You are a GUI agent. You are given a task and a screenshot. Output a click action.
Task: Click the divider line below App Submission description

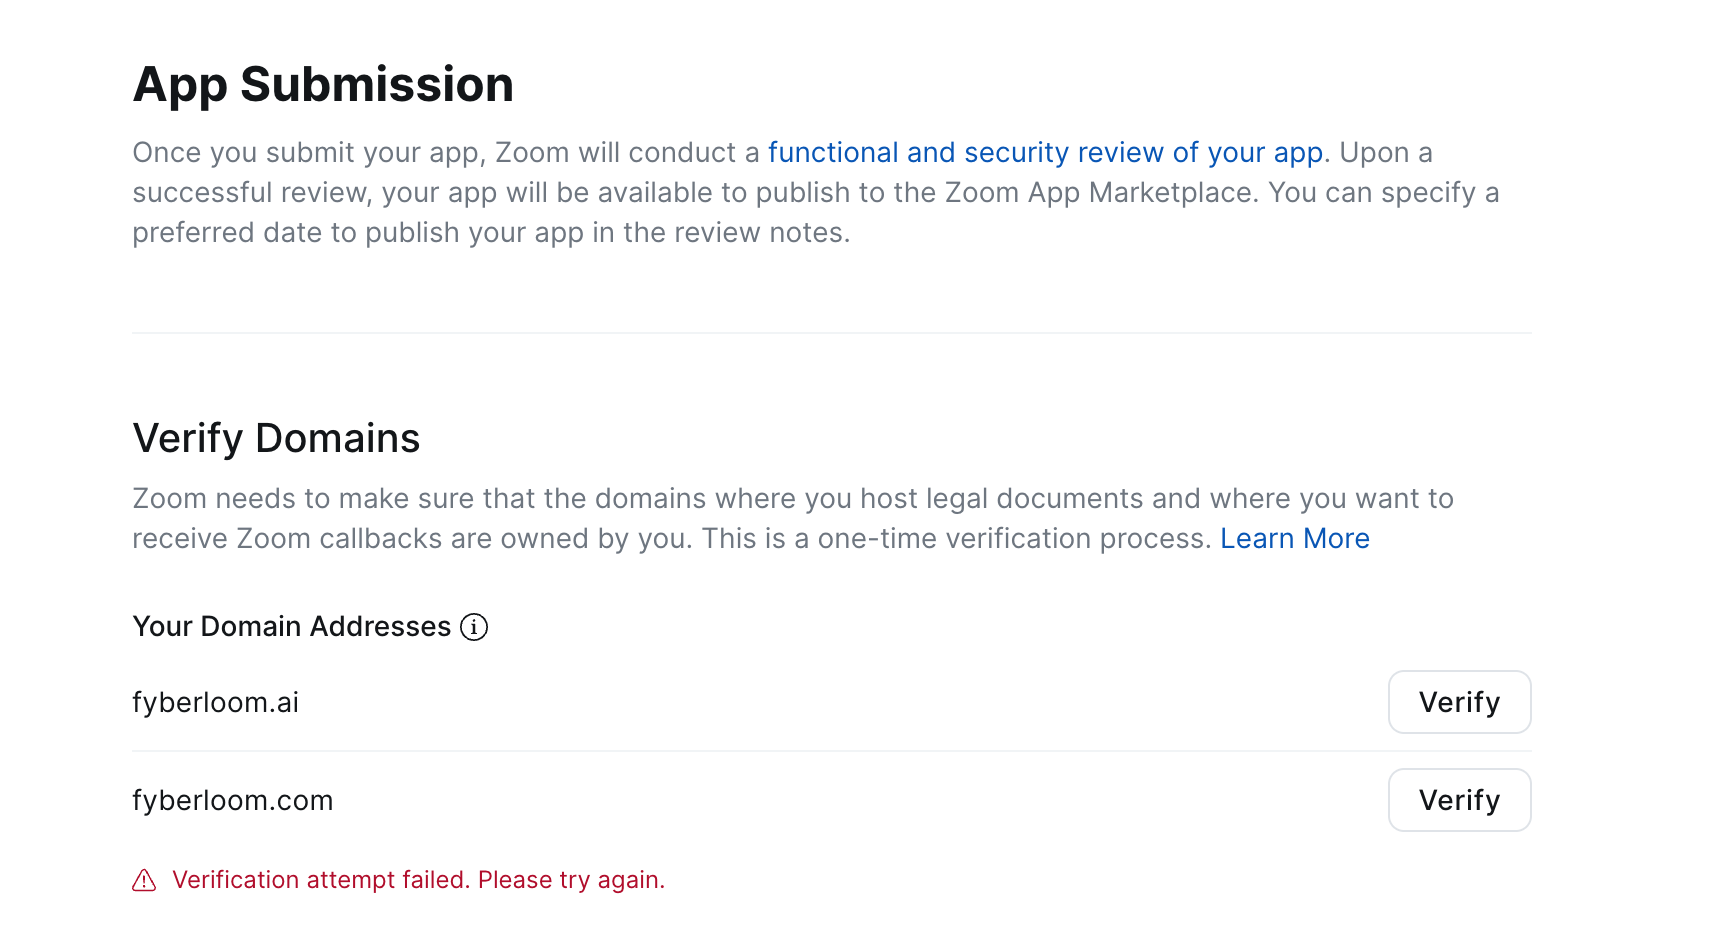point(831,333)
